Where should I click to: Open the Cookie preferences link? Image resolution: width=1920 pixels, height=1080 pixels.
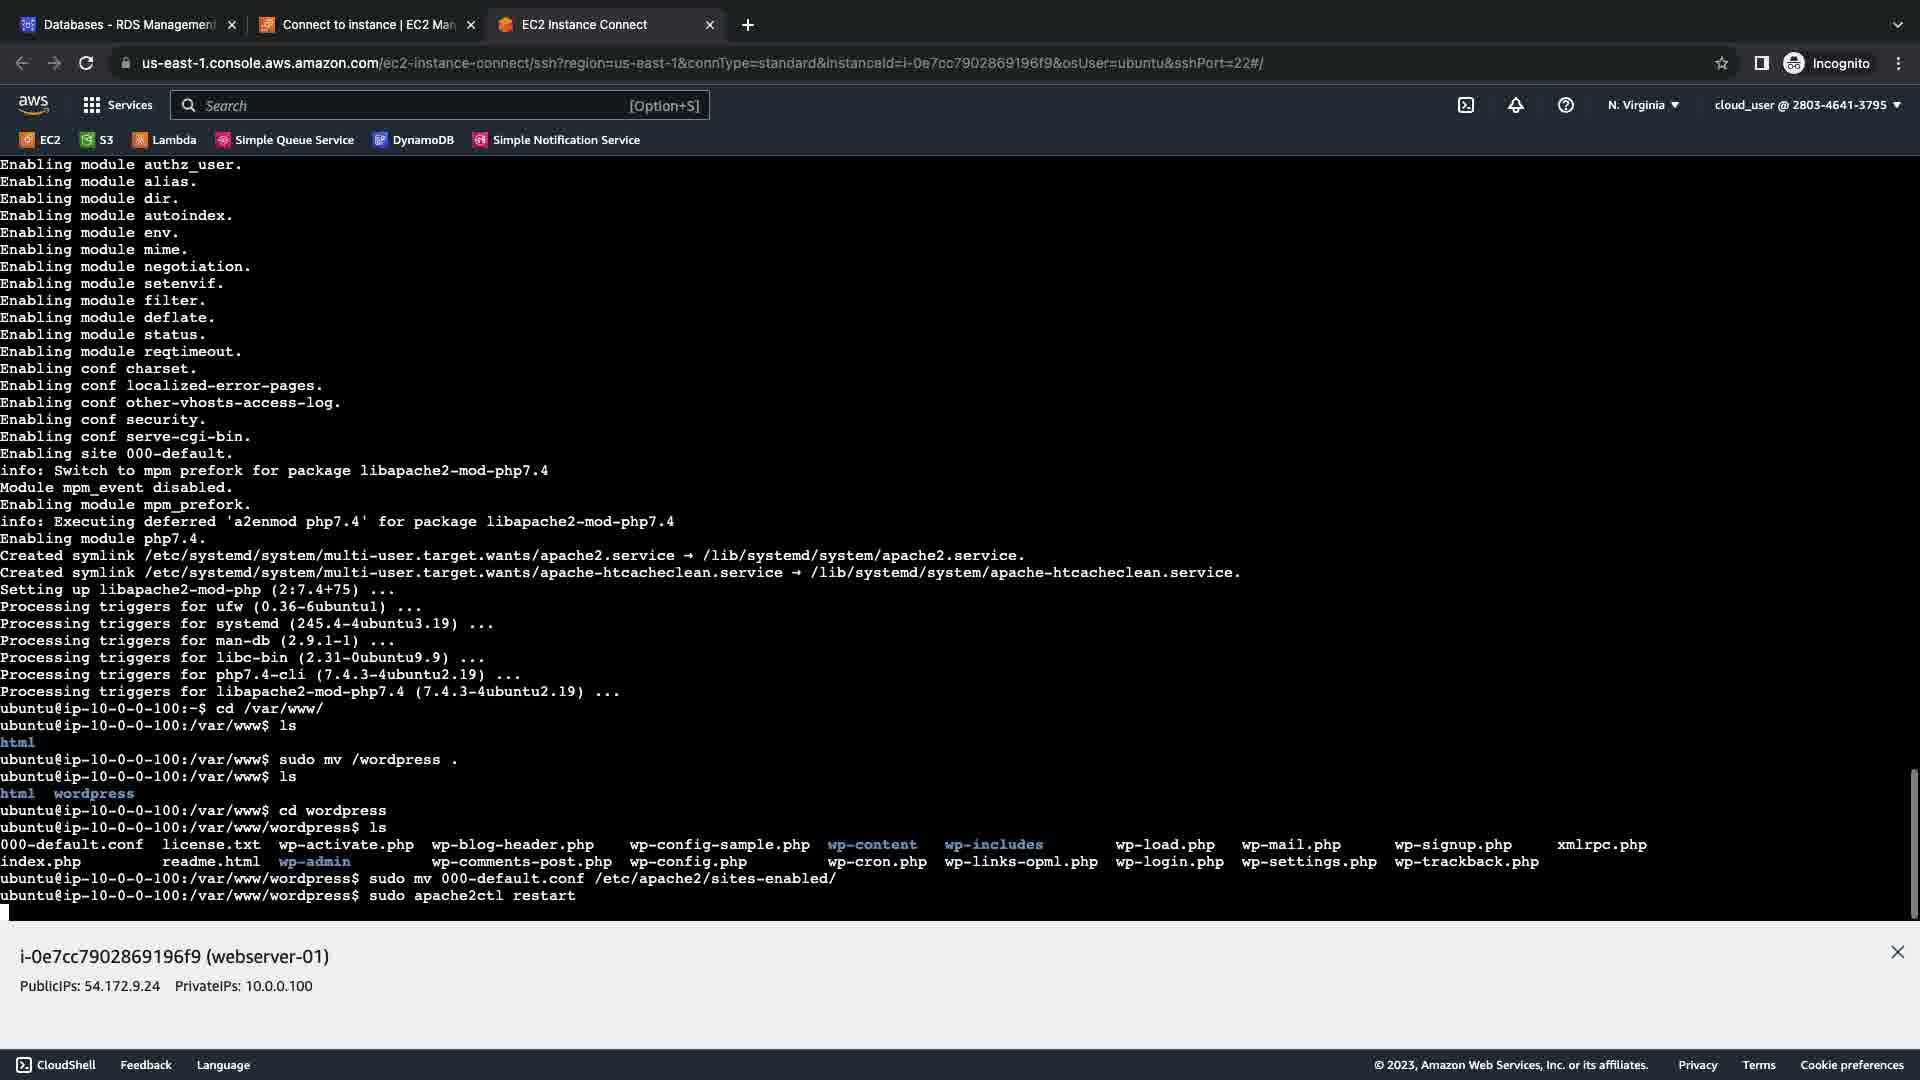pos(1851,1065)
